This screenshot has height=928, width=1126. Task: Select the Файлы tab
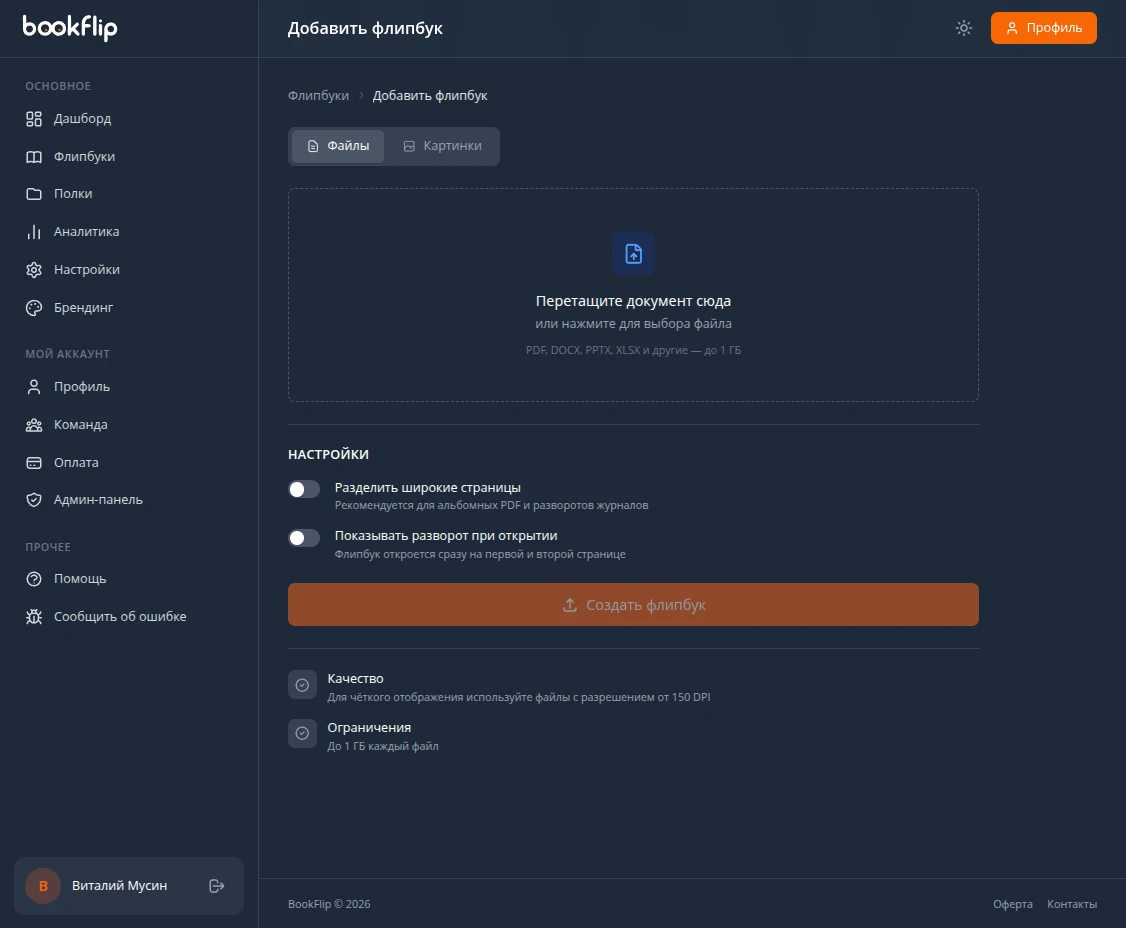pos(338,146)
